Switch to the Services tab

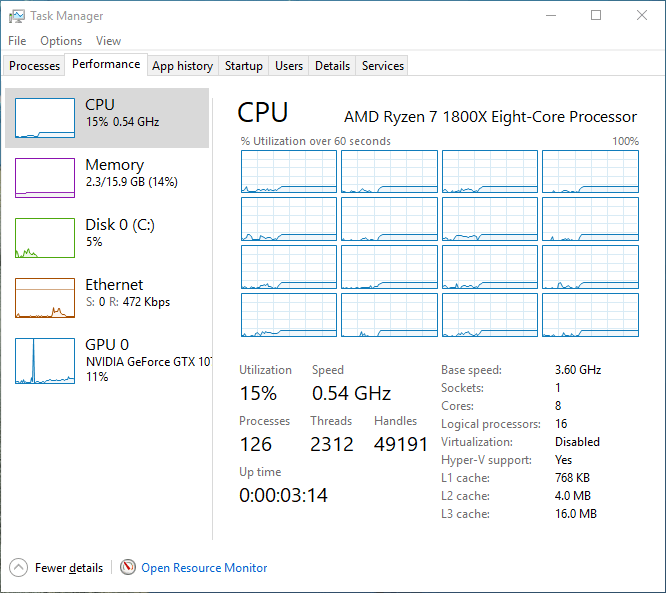point(383,66)
